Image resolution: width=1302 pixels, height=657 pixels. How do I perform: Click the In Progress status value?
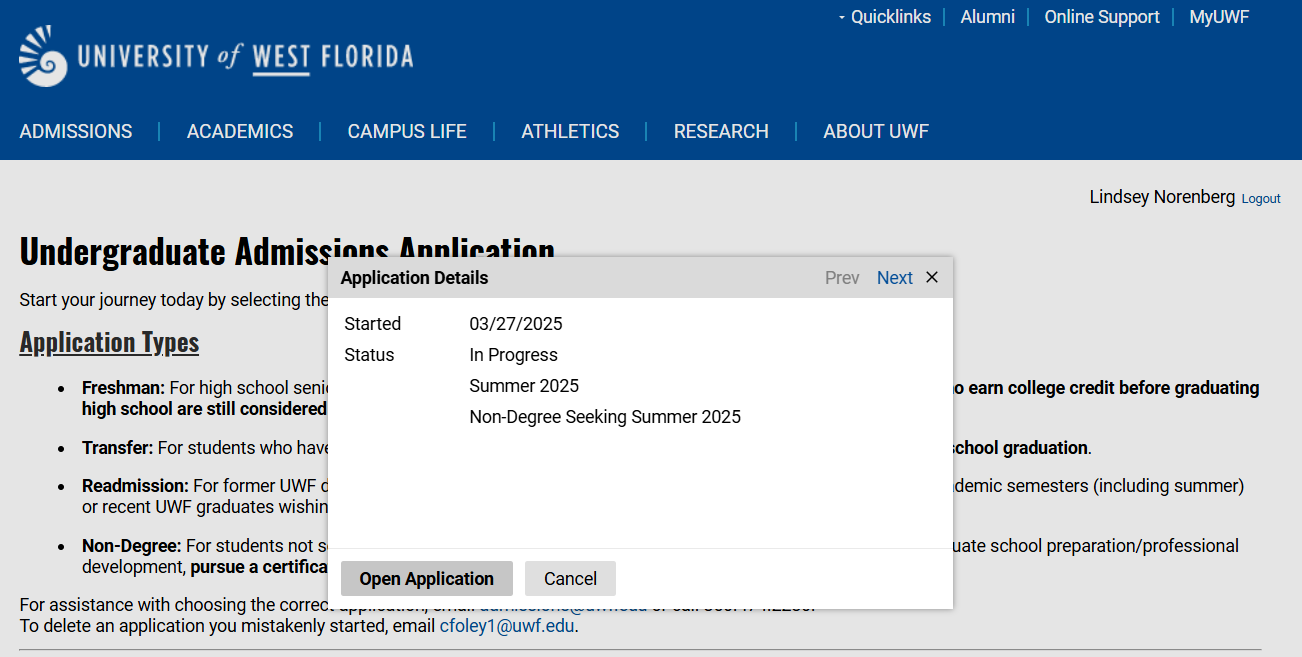(x=514, y=355)
